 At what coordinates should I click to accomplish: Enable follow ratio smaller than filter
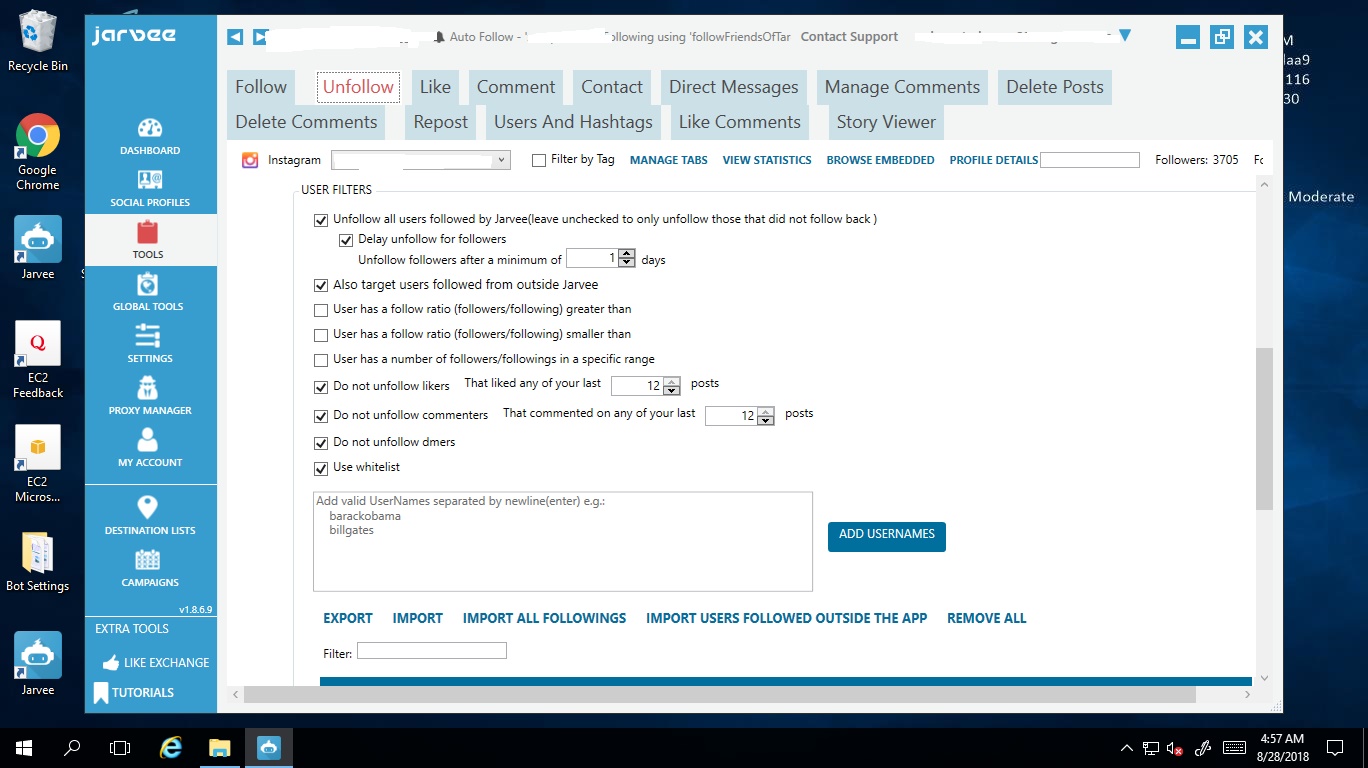point(321,336)
